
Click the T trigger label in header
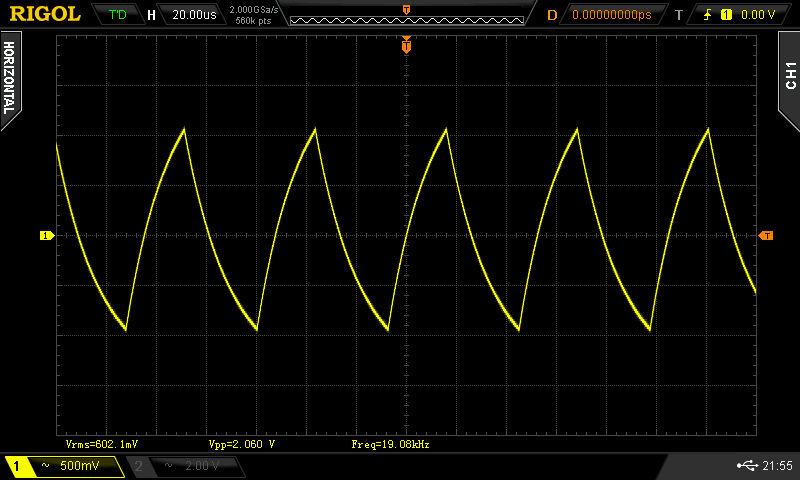click(x=679, y=15)
